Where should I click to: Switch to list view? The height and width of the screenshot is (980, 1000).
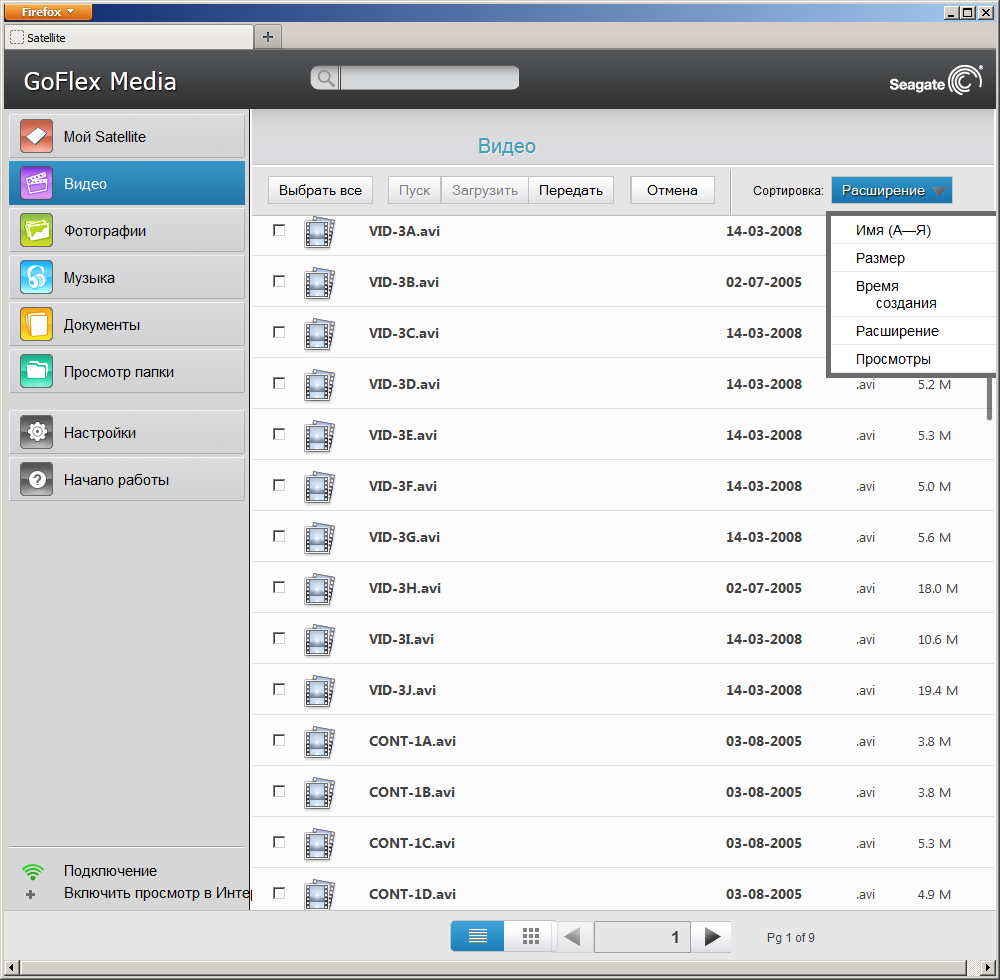click(478, 936)
